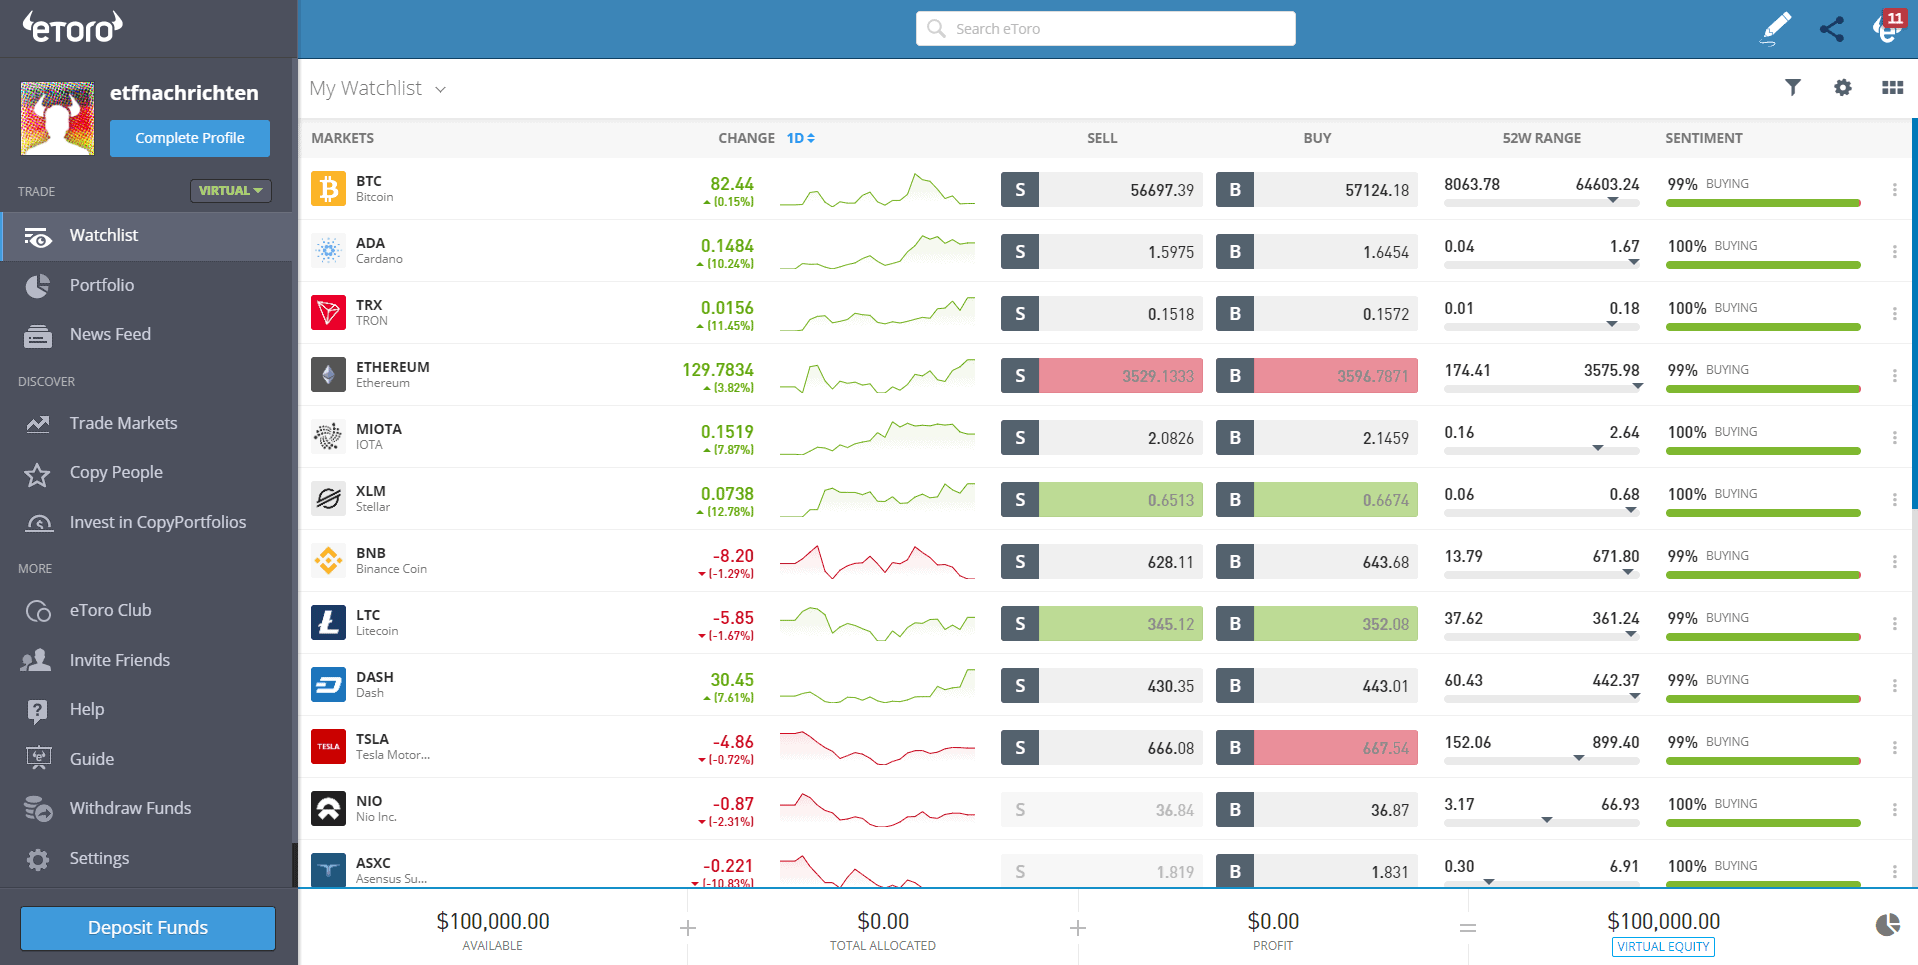Viewport: 1918px width, 965px height.
Task: Click the MIOTA market name
Action: (379, 429)
